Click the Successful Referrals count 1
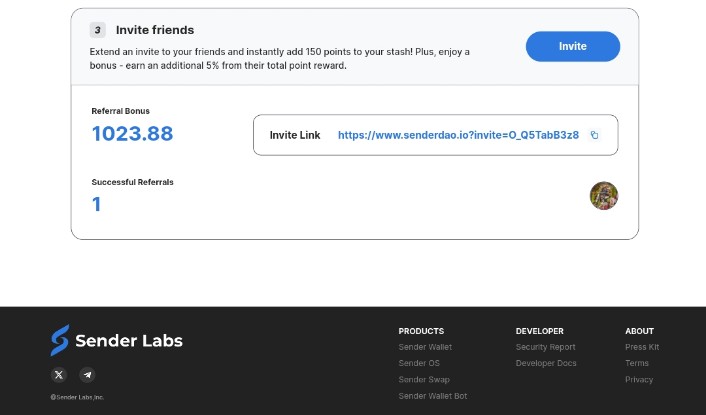 [96, 204]
